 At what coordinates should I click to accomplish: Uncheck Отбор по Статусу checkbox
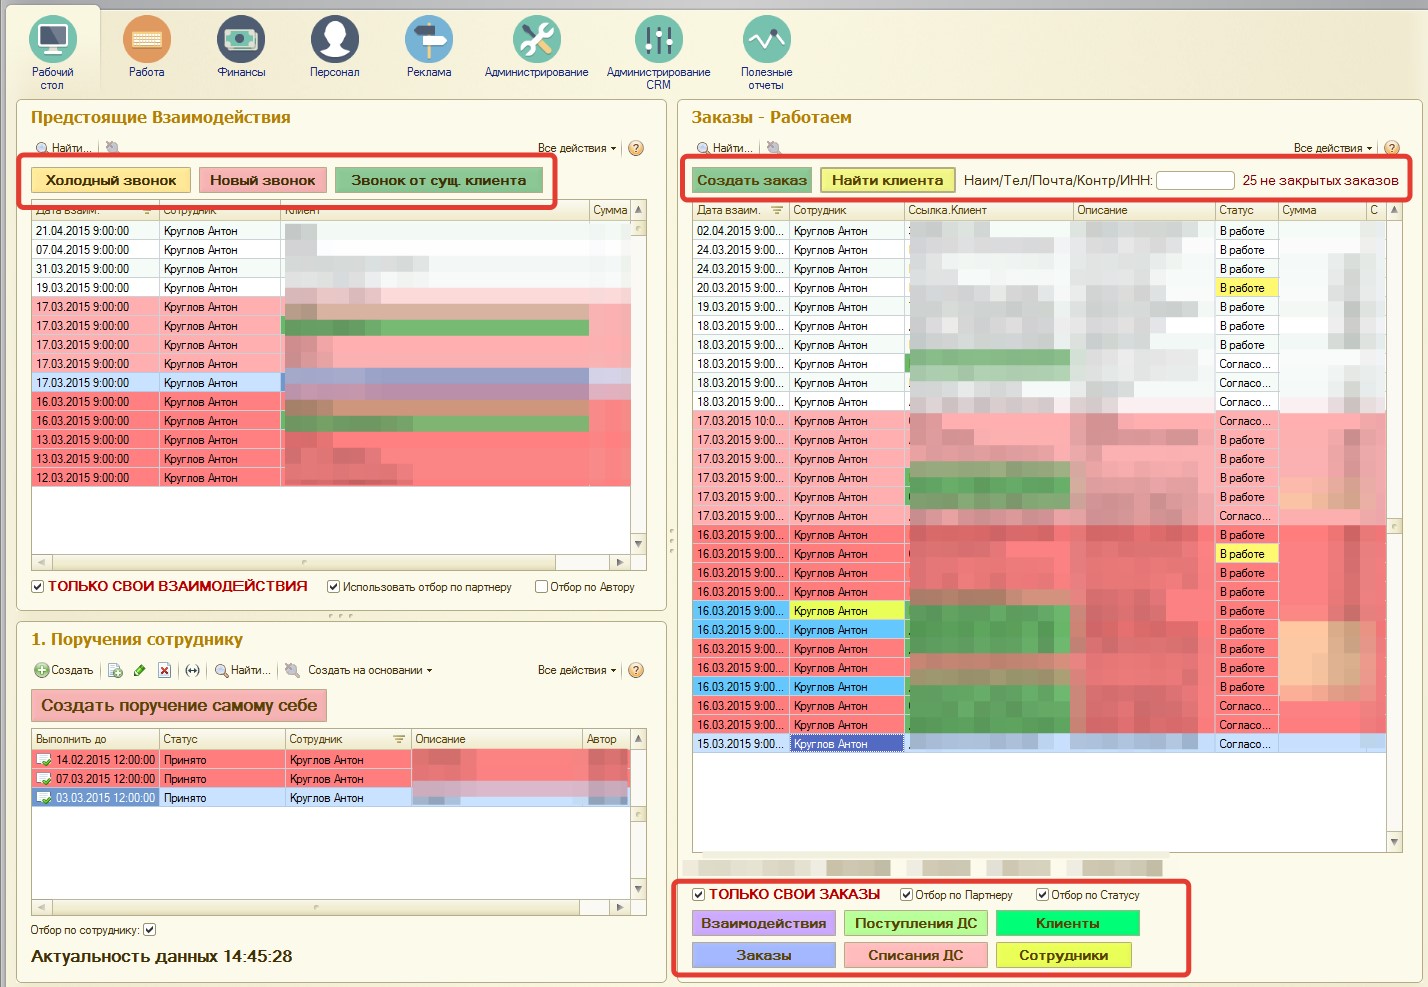click(1042, 895)
